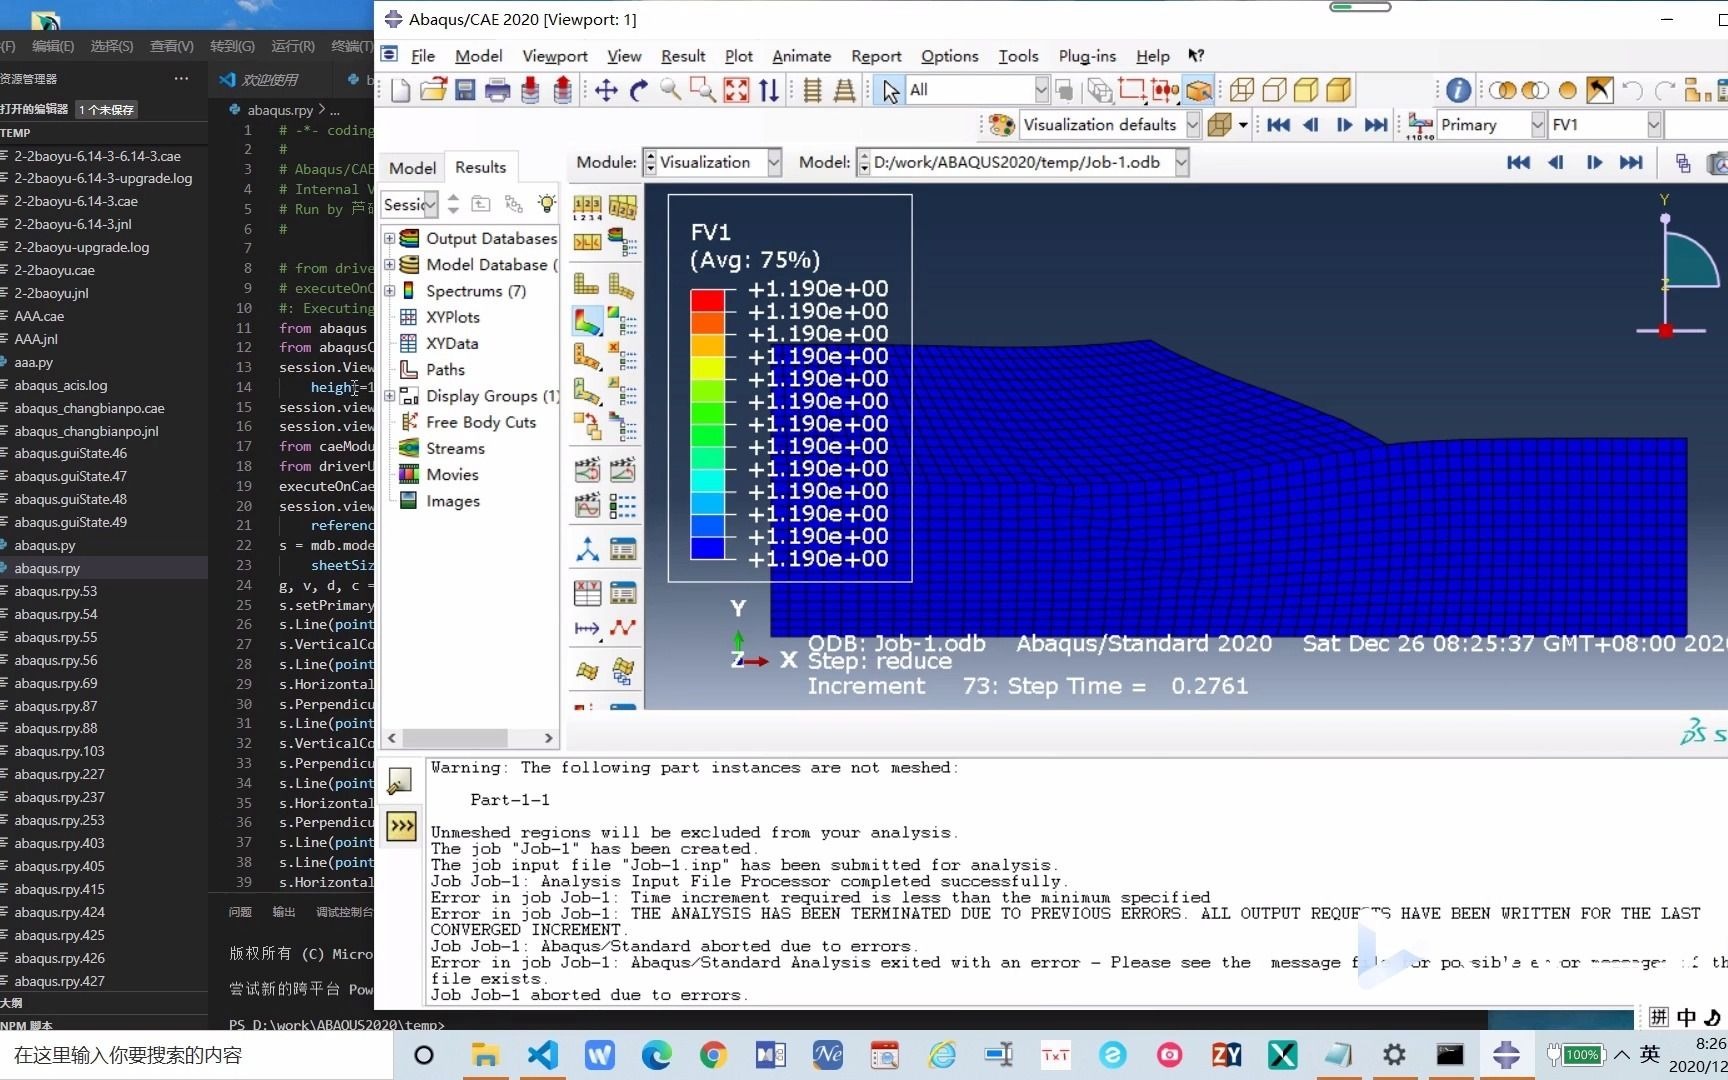The width and height of the screenshot is (1728, 1080).
Task: Click Create XY Data table icon
Action: pyautogui.click(x=587, y=593)
